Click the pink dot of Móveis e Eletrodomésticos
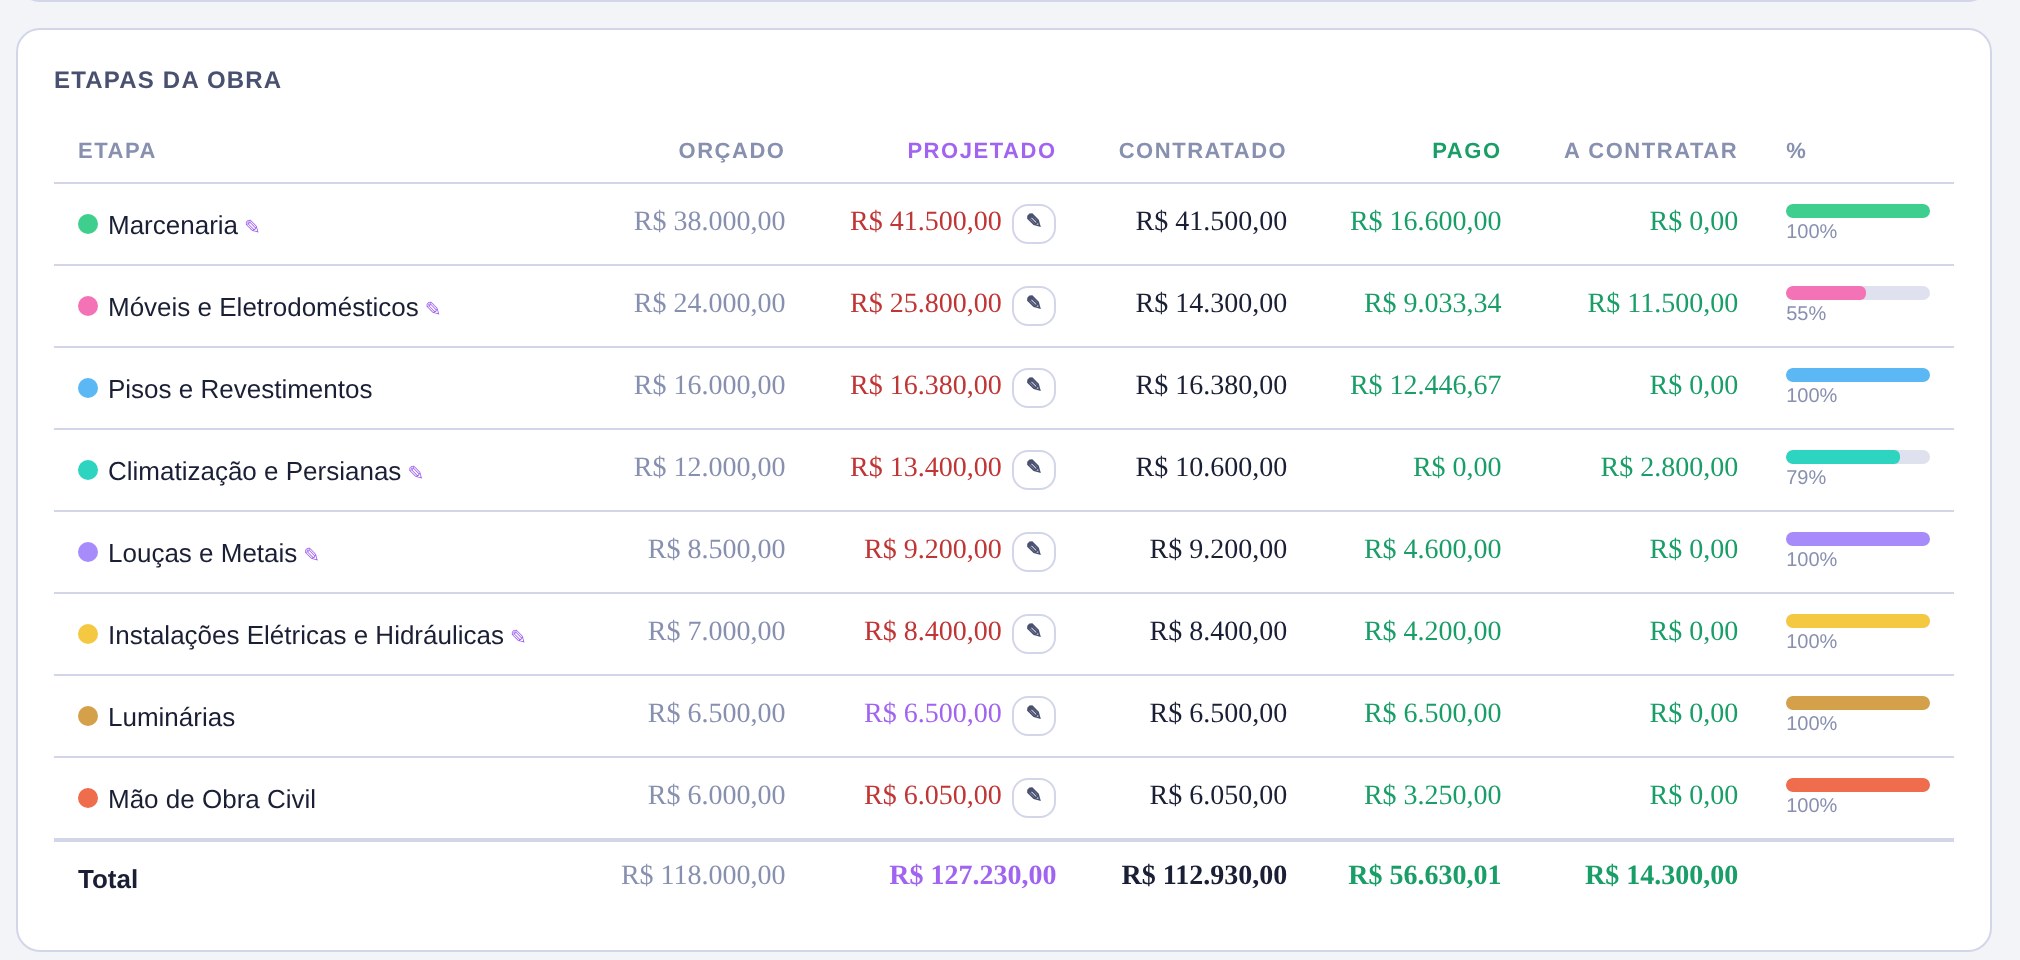 coord(88,306)
